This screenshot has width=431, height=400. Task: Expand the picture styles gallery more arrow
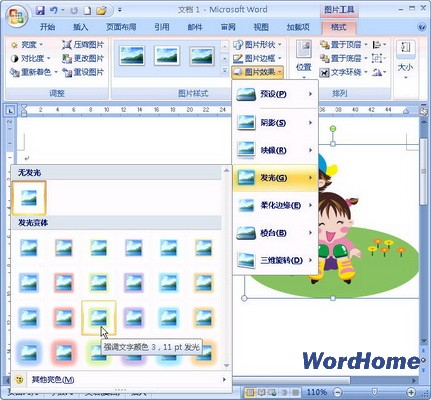225,71
